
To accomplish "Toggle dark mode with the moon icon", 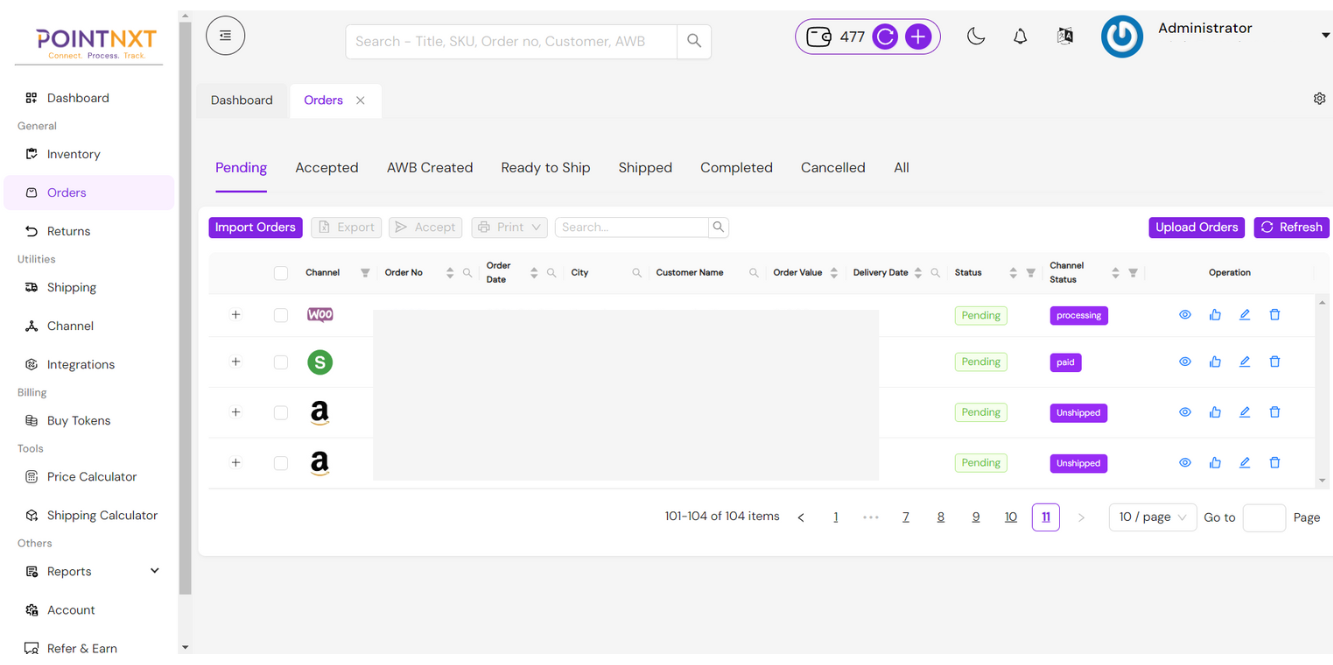I will coord(976,37).
